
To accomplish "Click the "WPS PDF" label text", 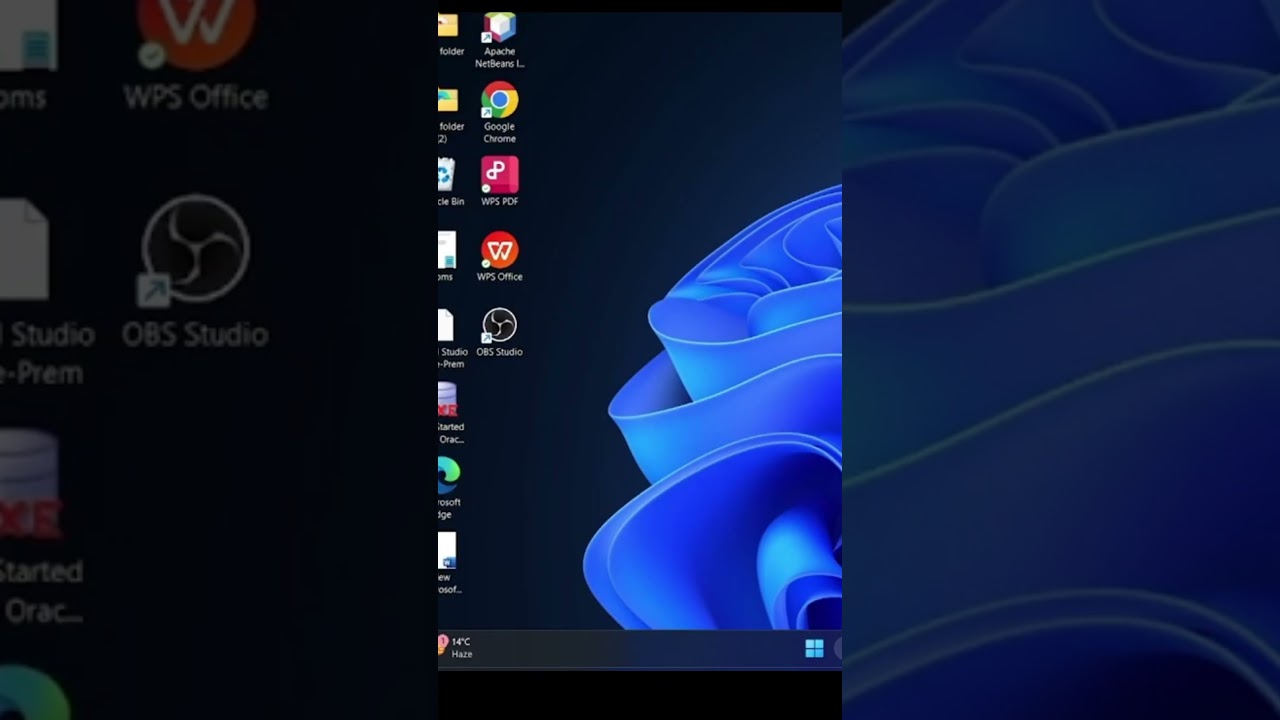I will [x=499, y=201].
